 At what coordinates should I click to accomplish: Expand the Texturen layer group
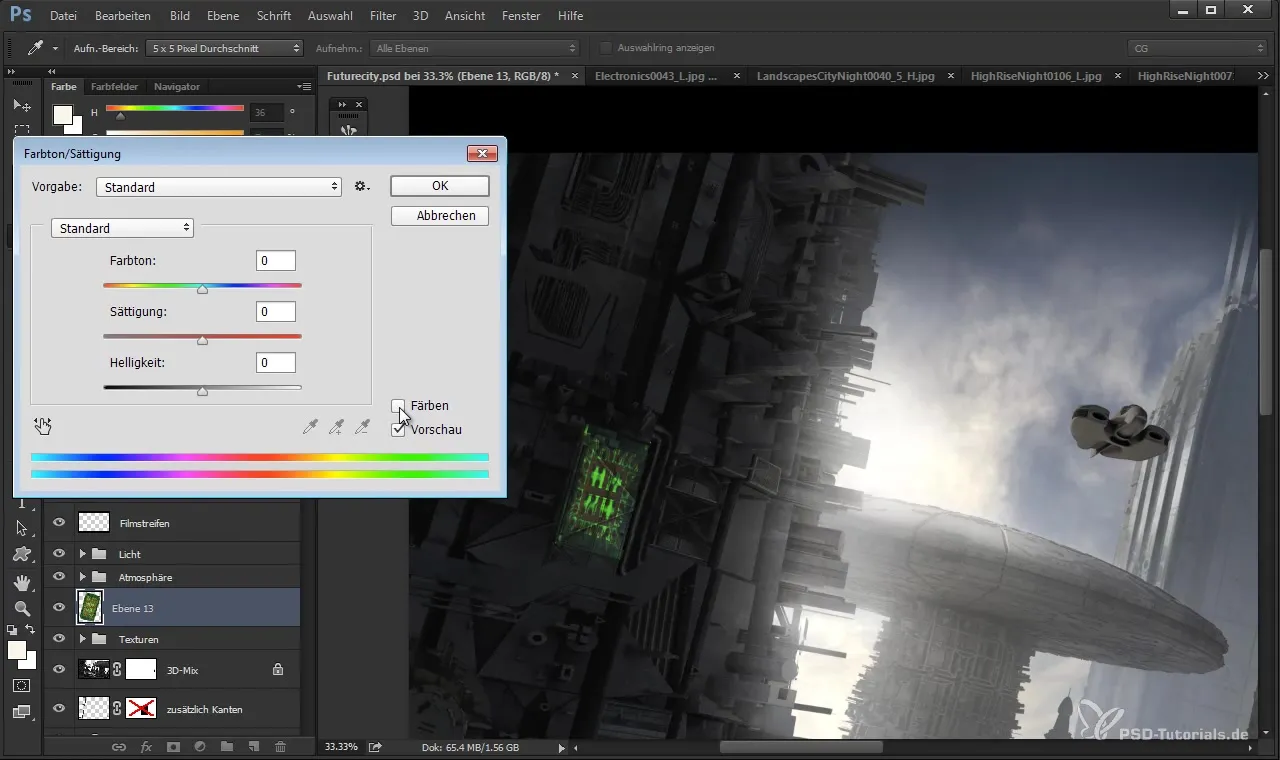(83, 638)
